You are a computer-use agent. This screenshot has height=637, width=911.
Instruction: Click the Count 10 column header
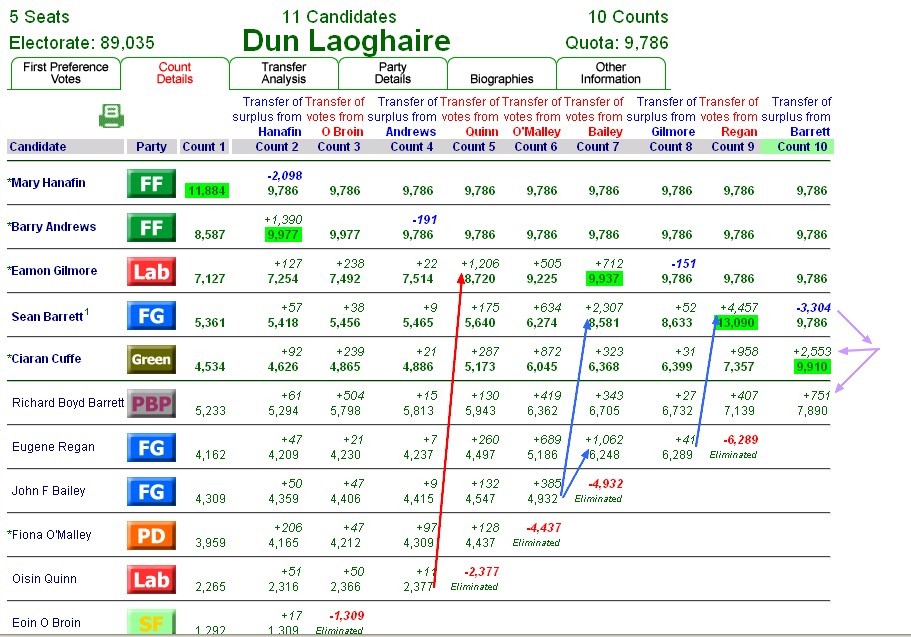[796, 146]
